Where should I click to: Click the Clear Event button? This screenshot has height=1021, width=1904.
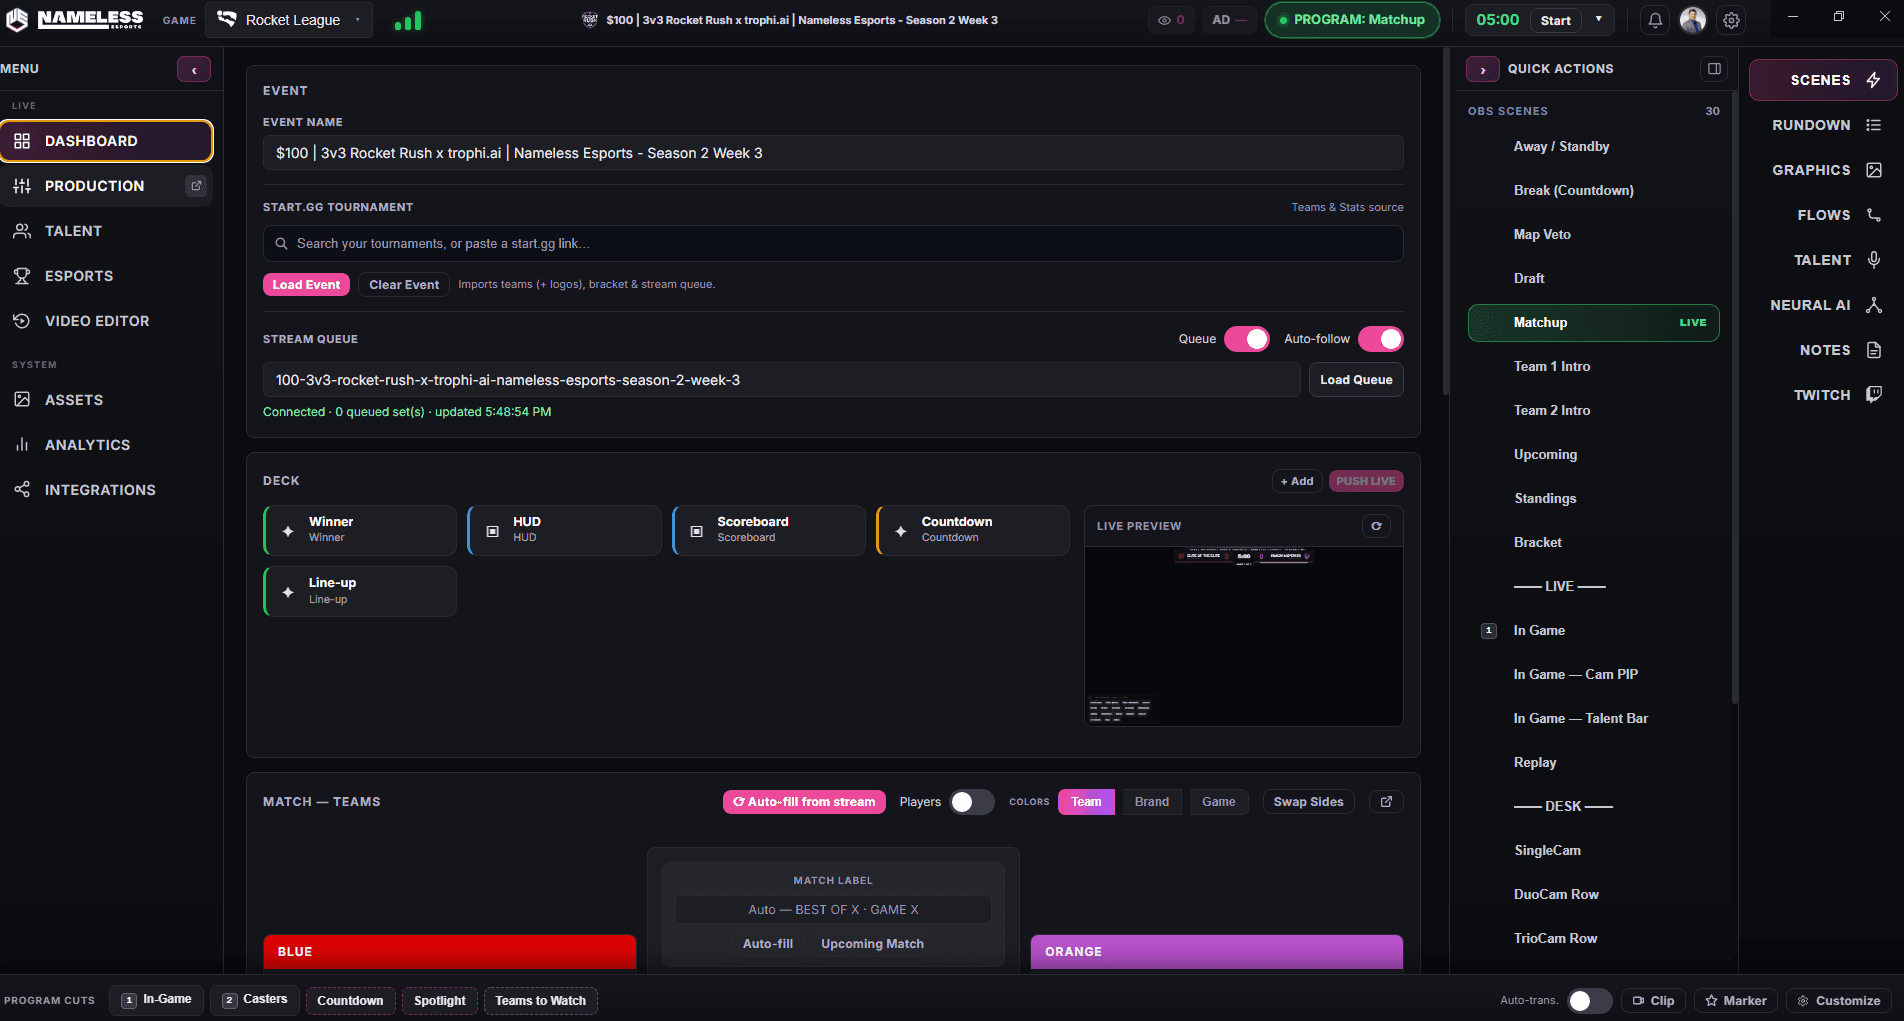point(404,285)
